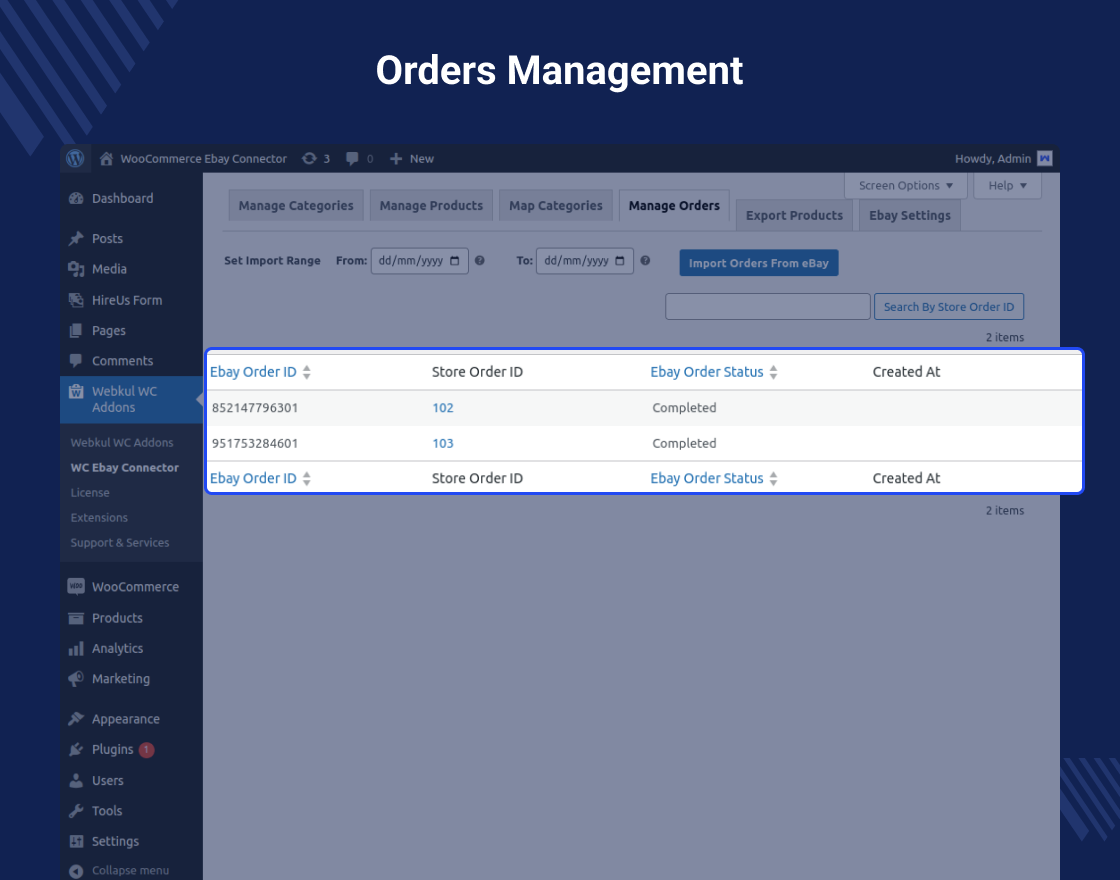Open comments via the admin bar bubble icon
This screenshot has height=880, width=1120.
[350, 158]
